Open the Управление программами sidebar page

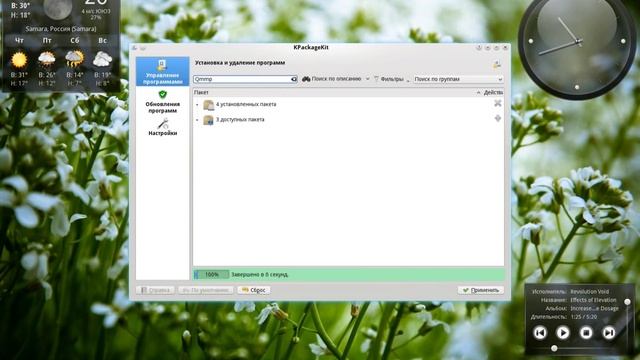click(x=162, y=71)
